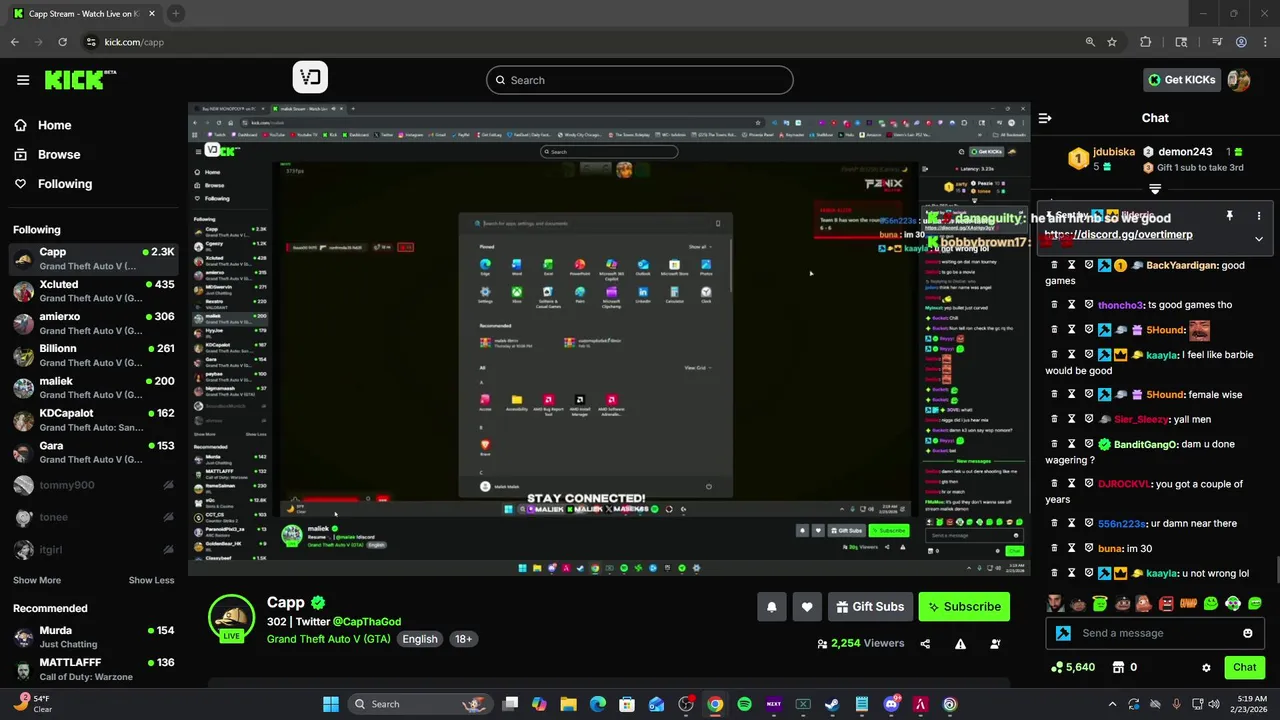
Task: Toggle follow heart for Capp
Action: coord(807,607)
